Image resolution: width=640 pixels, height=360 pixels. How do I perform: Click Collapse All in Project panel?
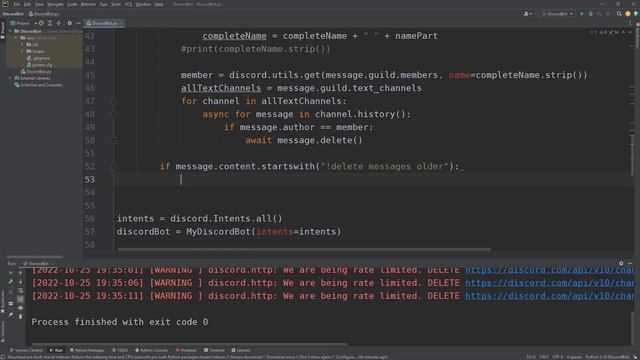pyautogui.click(x=59, y=23)
